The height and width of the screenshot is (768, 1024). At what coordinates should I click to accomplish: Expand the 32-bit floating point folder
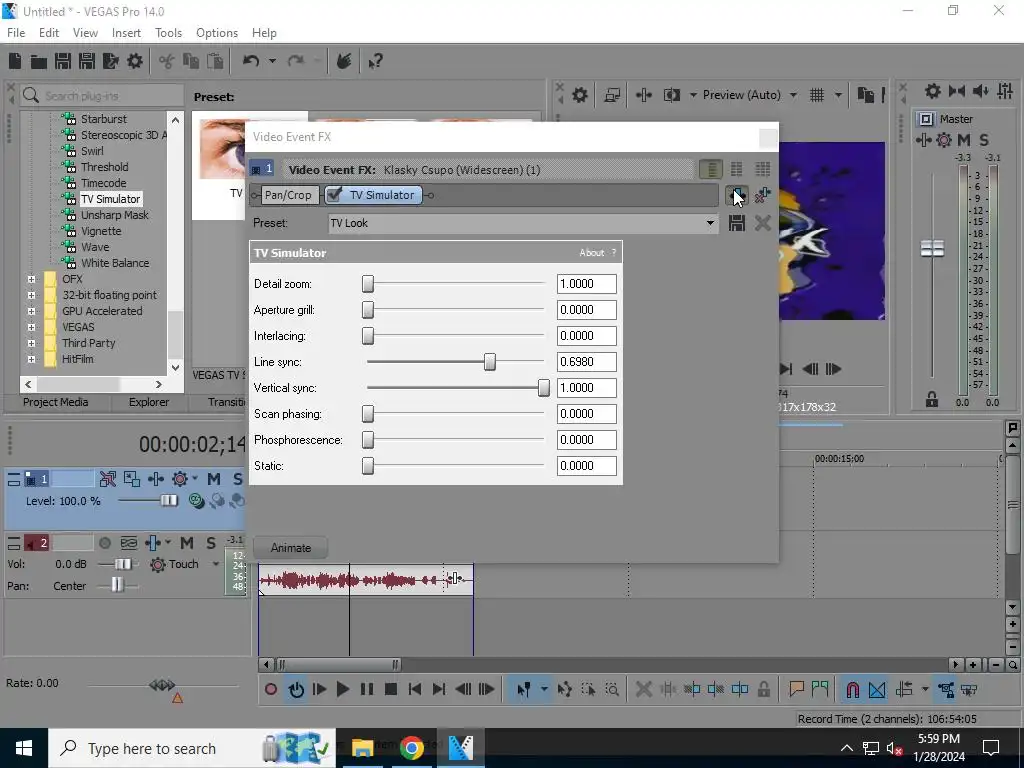31,295
